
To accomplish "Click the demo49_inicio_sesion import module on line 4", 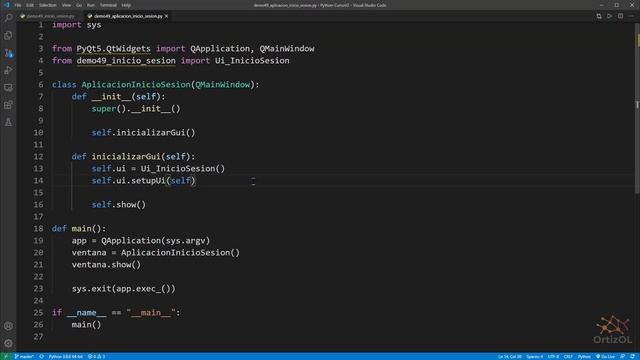I will click(x=126, y=60).
